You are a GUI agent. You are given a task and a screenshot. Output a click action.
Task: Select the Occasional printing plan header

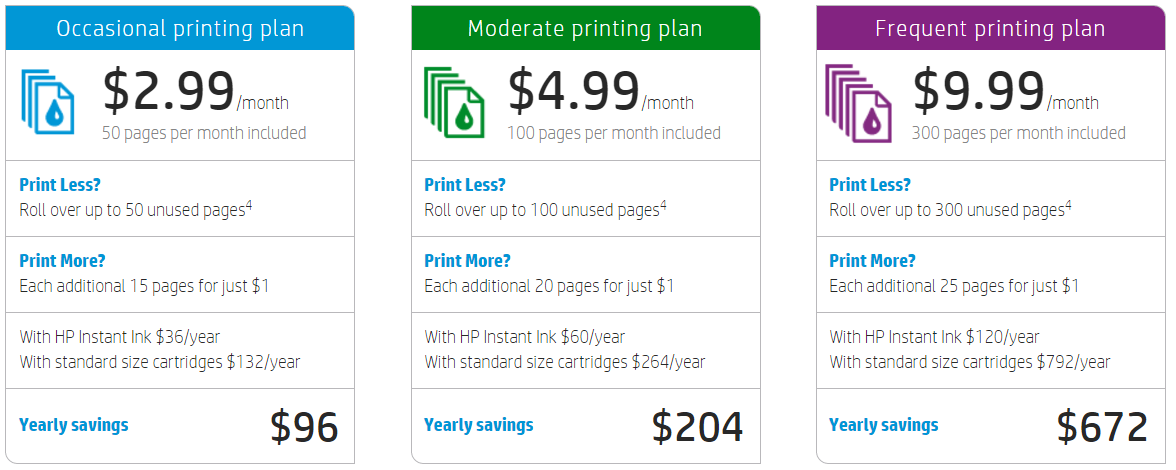[x=180, y=28]
